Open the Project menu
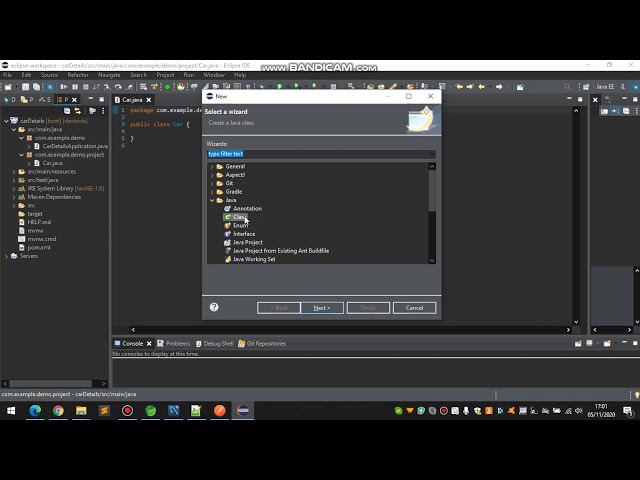640x480 pixels. (x=165, y=75)
